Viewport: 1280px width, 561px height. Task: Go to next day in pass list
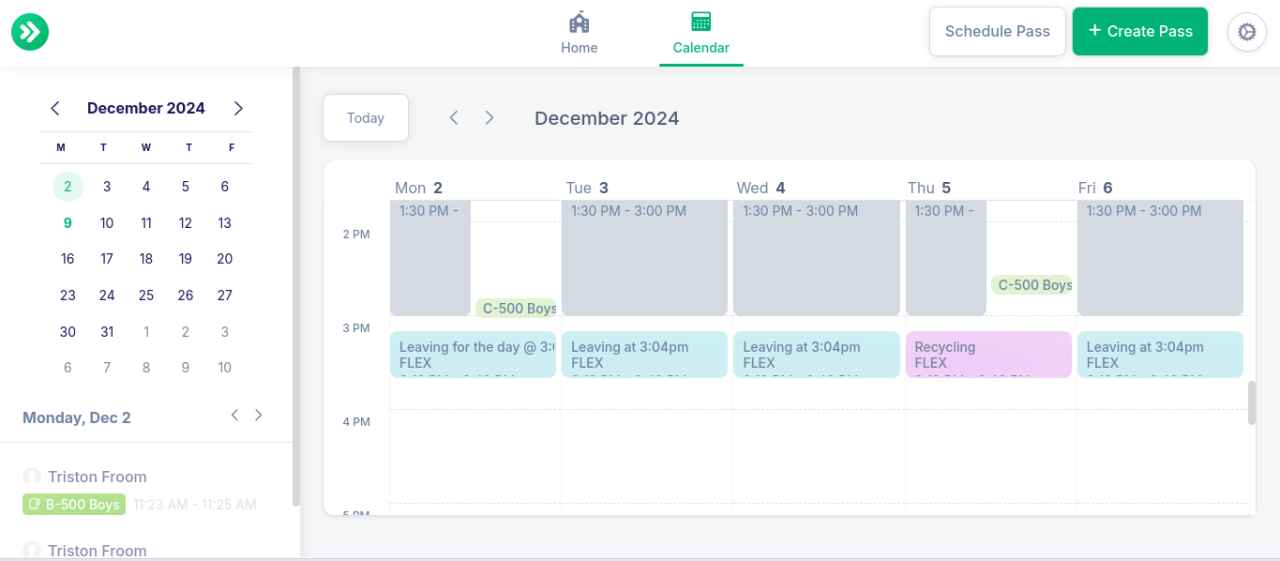click(x=259, y=415)
